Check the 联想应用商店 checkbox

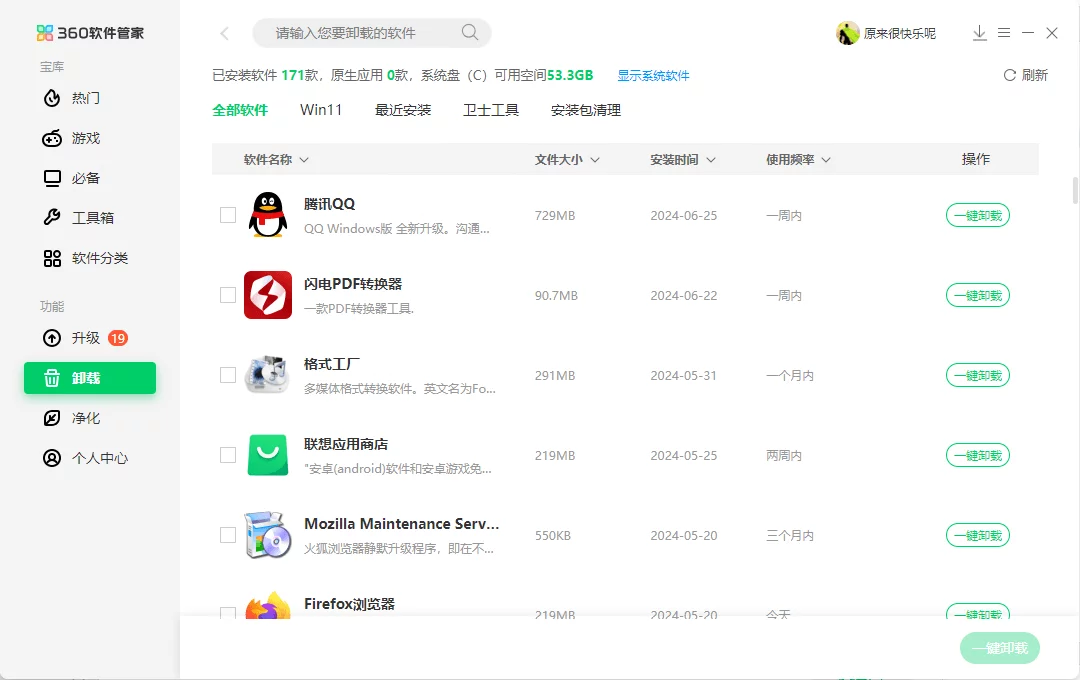[228, 455]
